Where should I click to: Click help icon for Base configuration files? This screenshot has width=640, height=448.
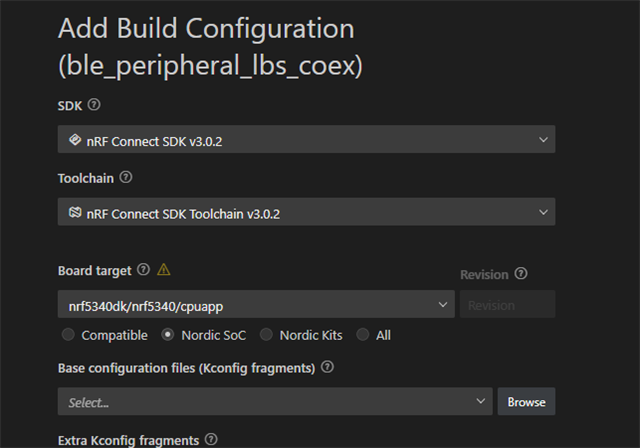(328, 367)
